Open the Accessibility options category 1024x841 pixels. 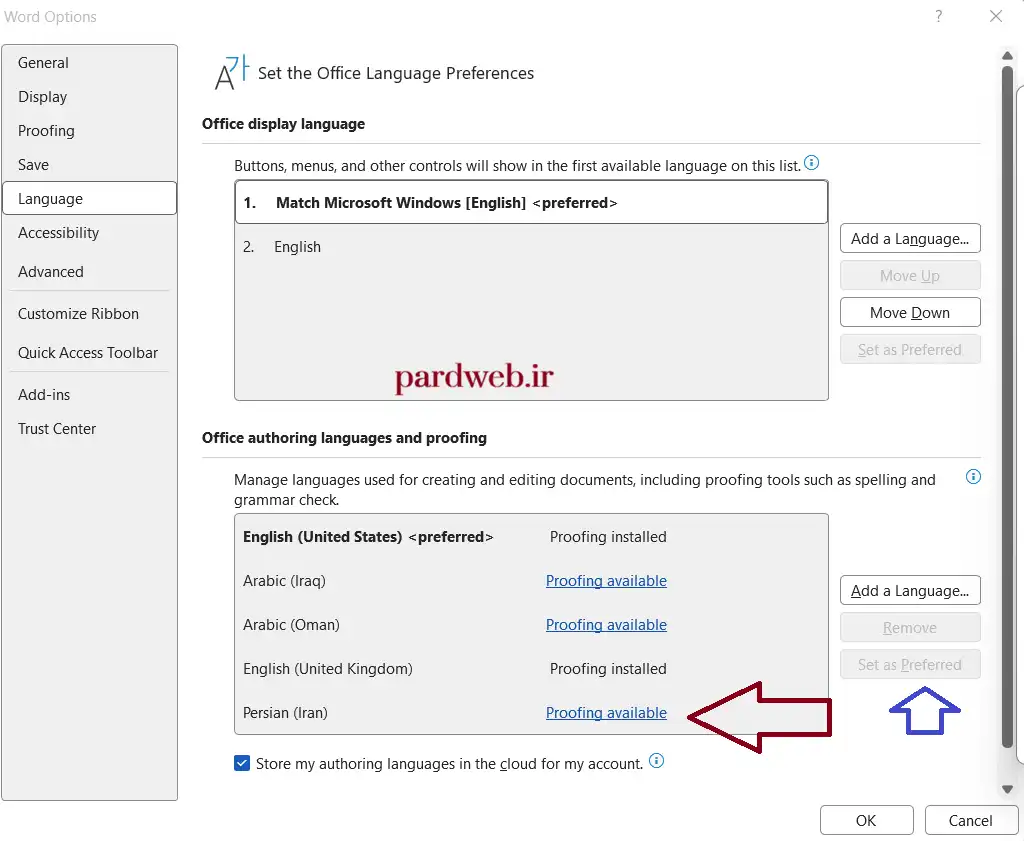click(89, 233)
